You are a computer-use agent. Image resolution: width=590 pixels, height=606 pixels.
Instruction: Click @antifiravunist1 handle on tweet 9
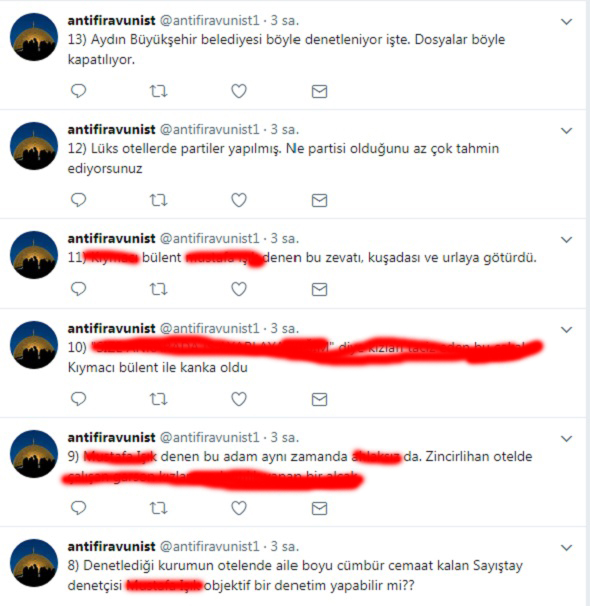[209, 437]
